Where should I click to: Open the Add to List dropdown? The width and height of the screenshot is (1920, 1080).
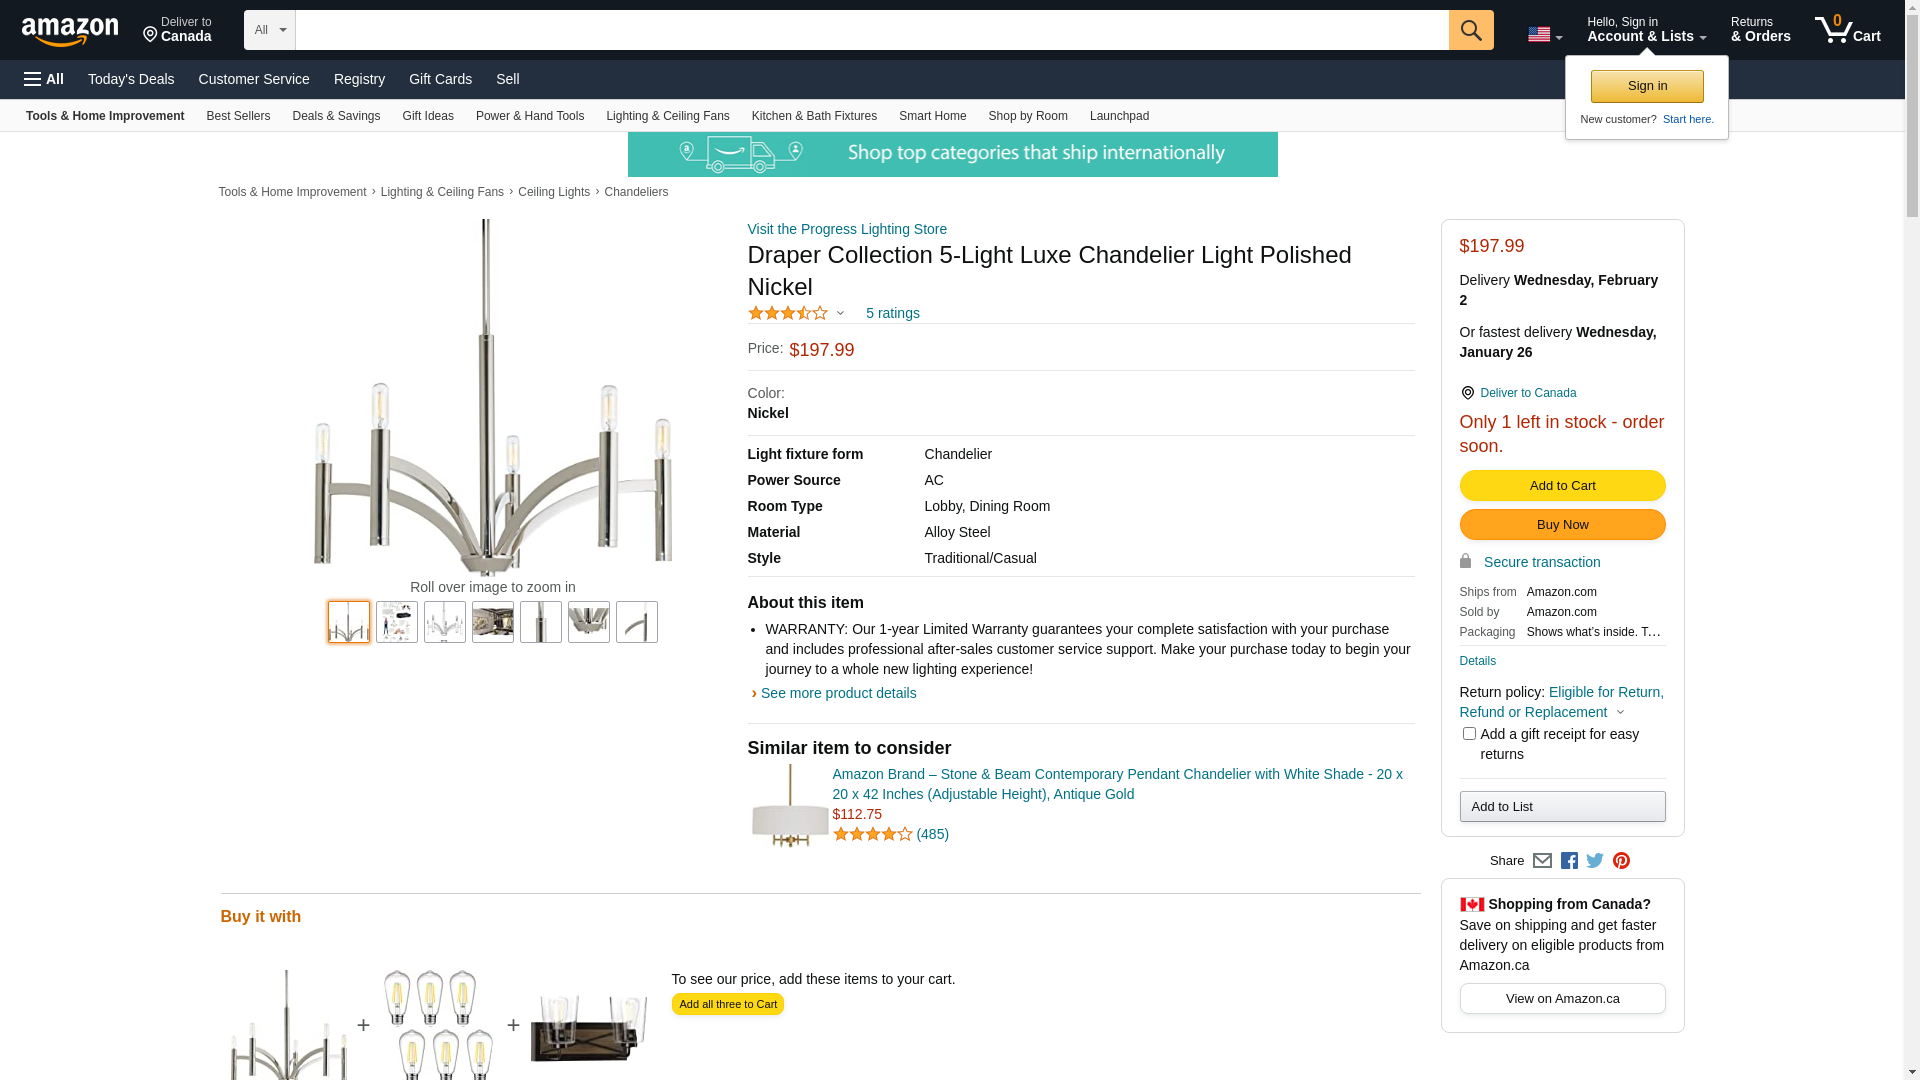point(1562,807)
